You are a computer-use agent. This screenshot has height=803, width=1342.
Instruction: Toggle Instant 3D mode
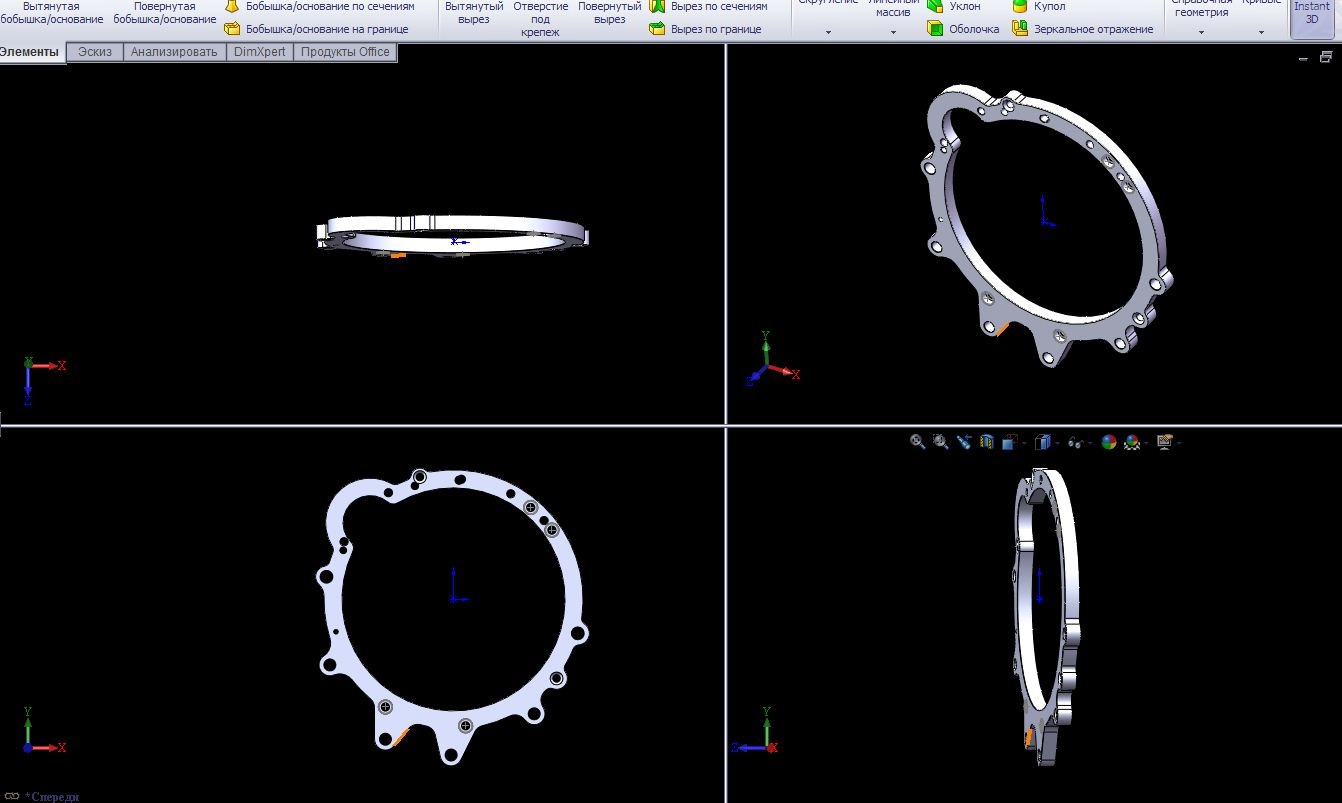(1312, 17)
